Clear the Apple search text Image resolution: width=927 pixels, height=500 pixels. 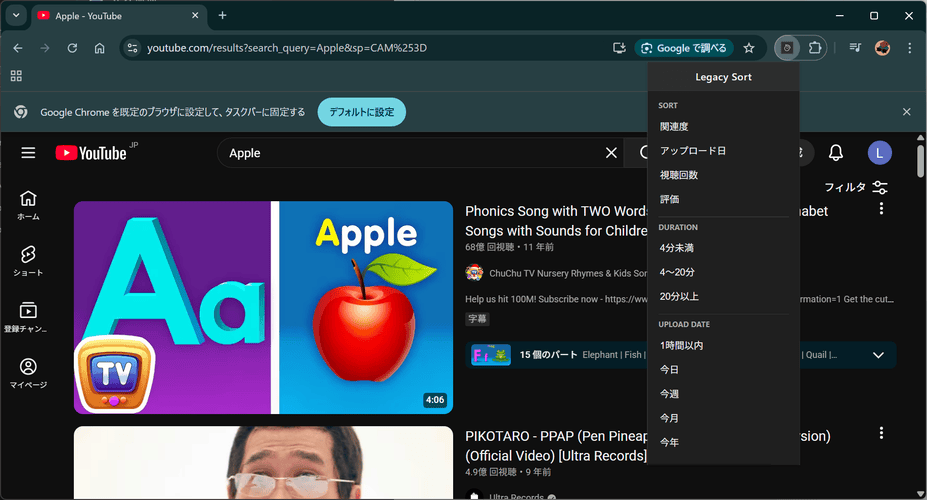611,153
